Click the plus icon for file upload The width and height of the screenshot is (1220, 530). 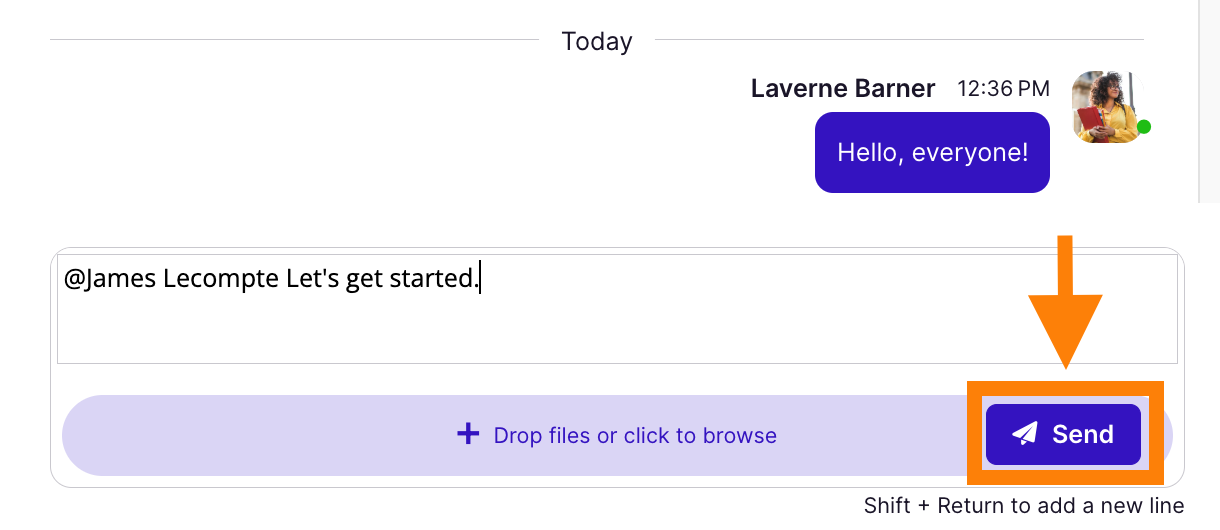point(468,434)
